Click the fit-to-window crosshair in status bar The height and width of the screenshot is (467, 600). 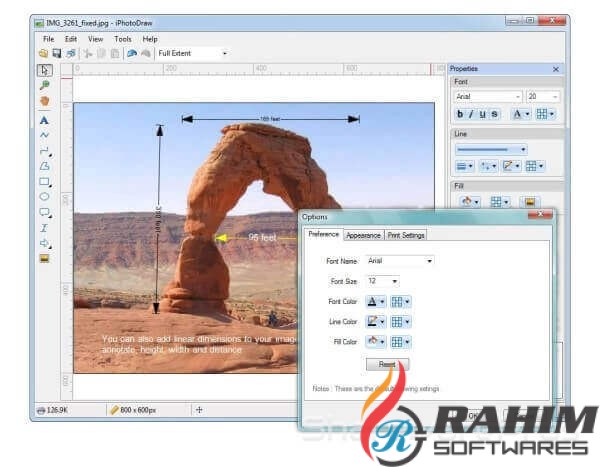click(199, 410)
